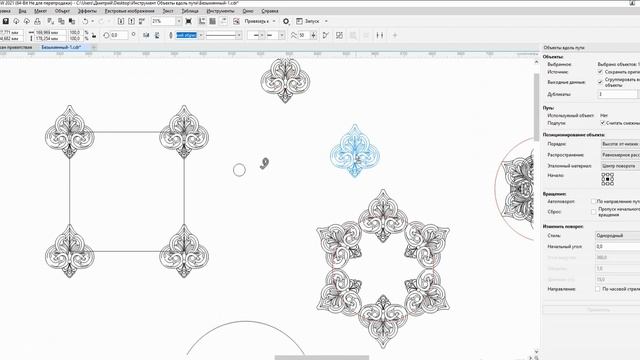This screenshot has width=640, height=360.
Task: Click the Options gear icon
Action: pos(286,21)
